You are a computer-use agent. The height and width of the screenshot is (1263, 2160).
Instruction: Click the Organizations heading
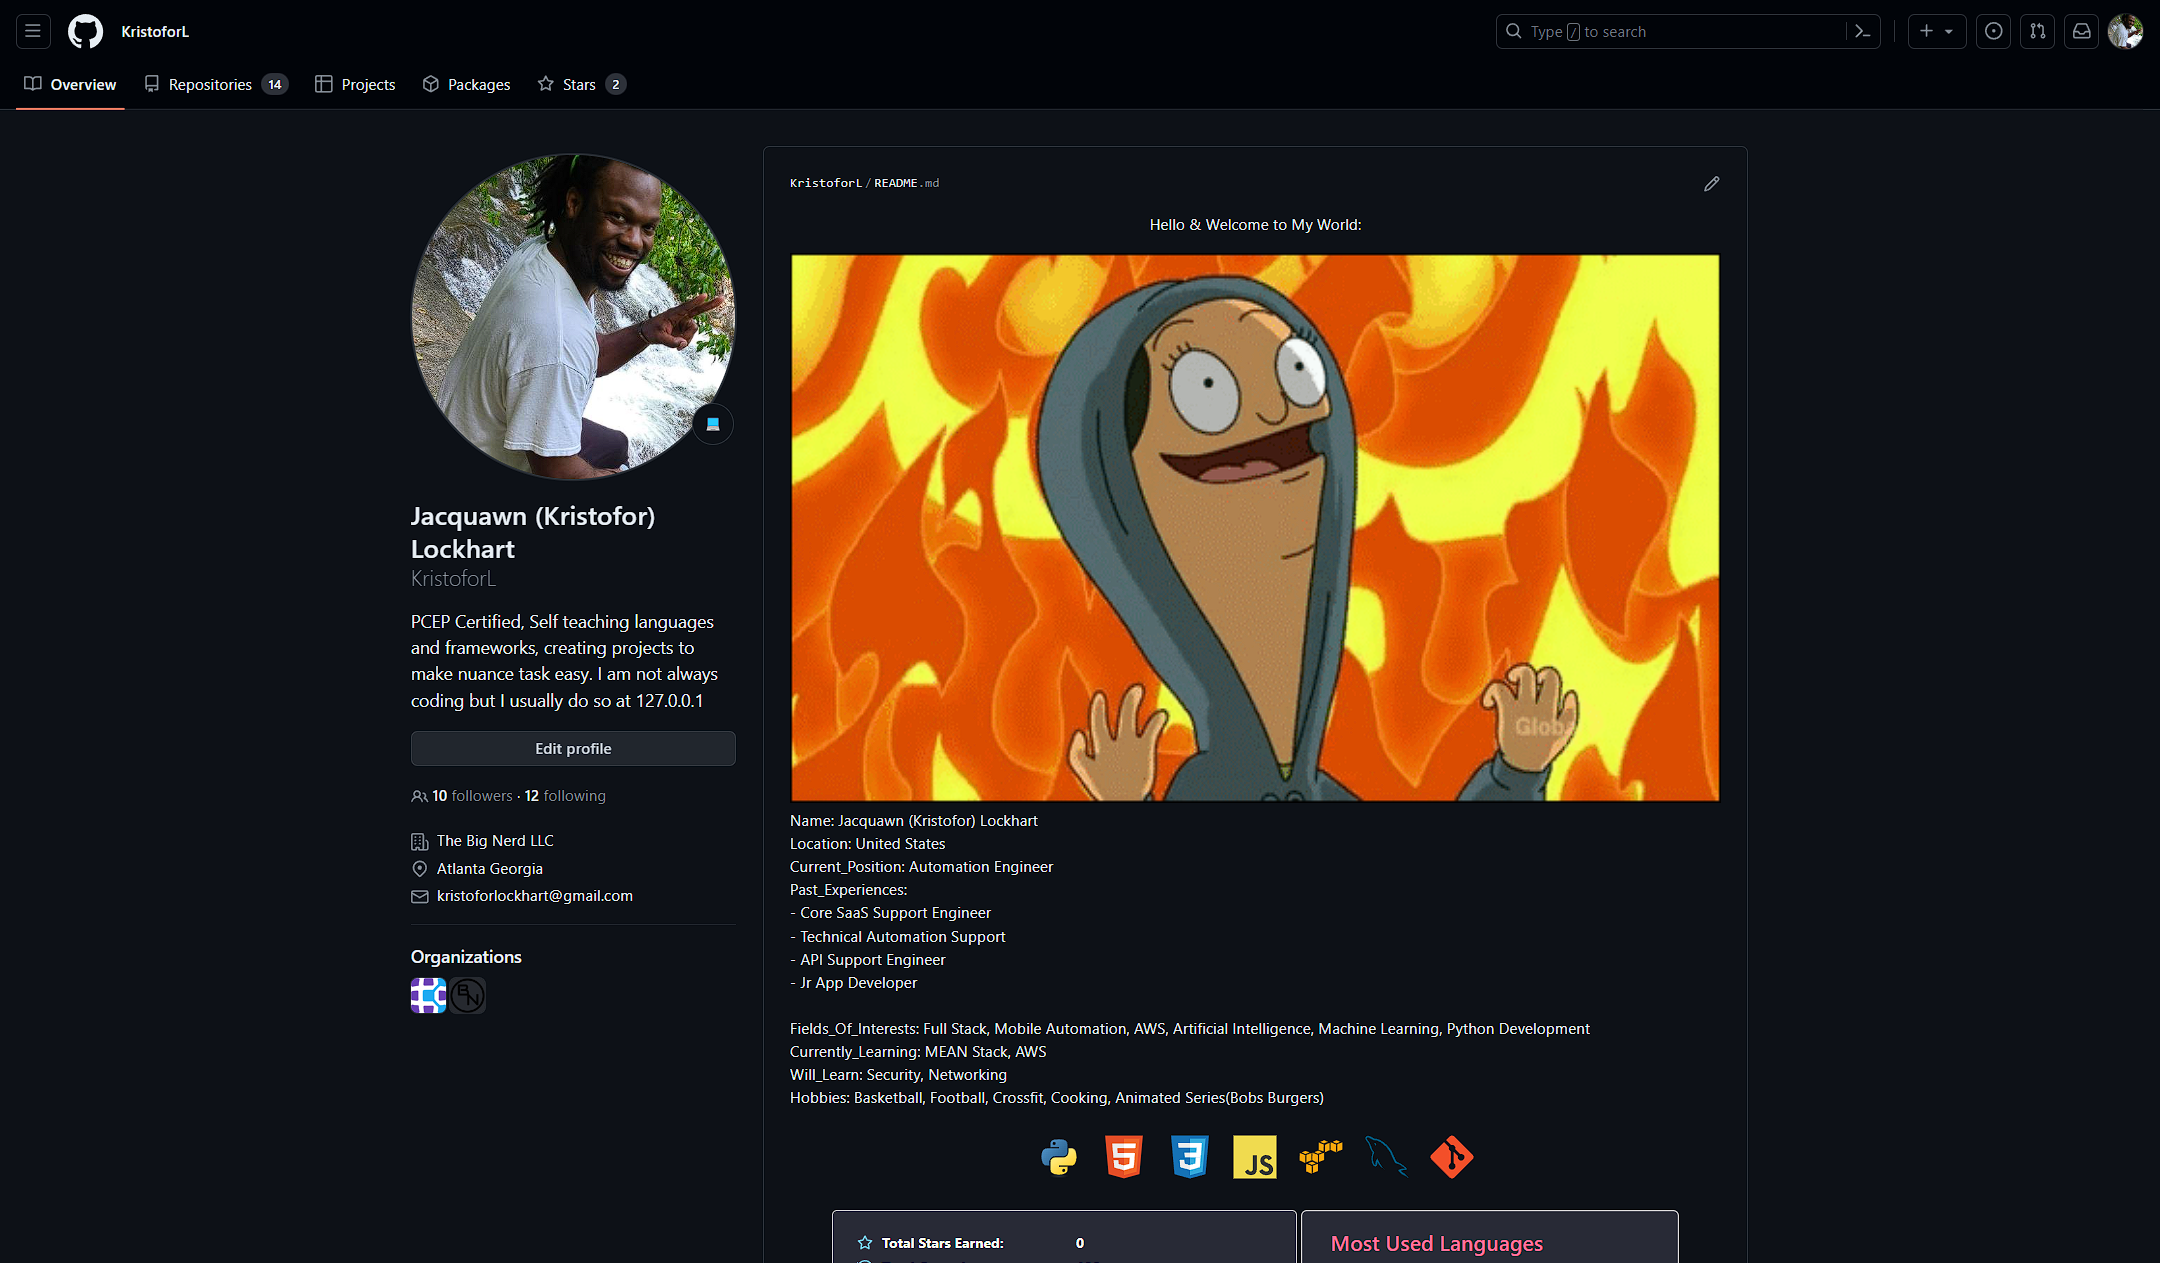click(466, 957)
